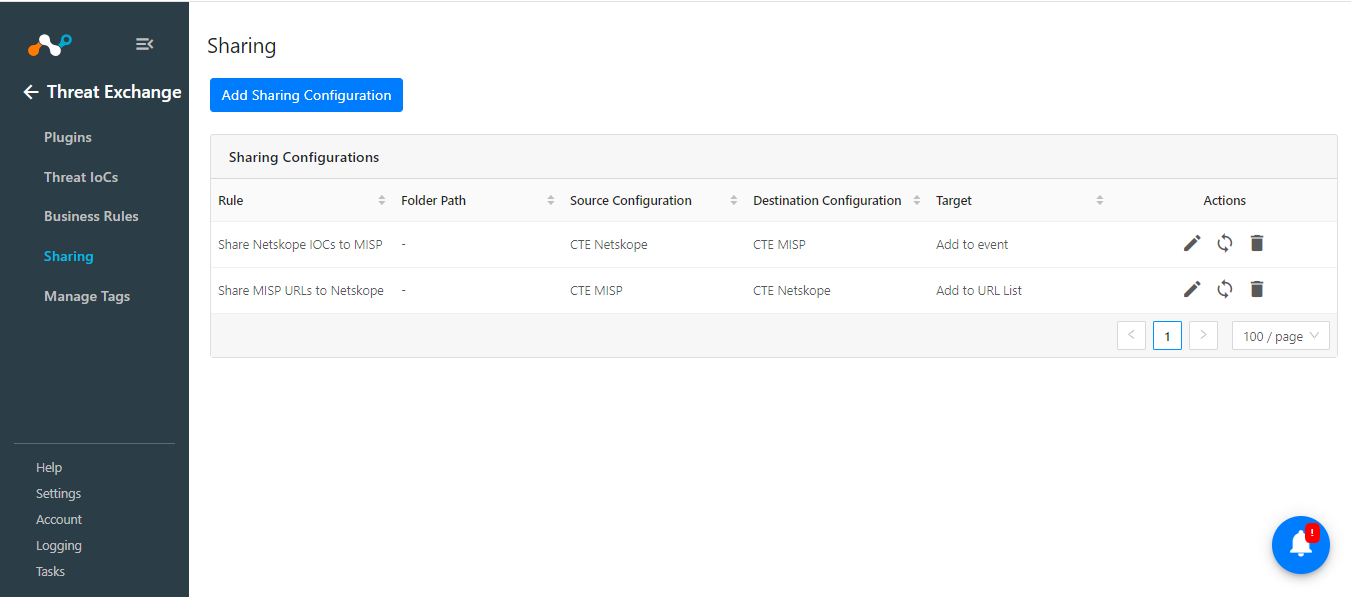Edit the Share MISP URLs to Netskope rule
Viewport: 1351px width, 597px height.
click(x=1192, y=289)
